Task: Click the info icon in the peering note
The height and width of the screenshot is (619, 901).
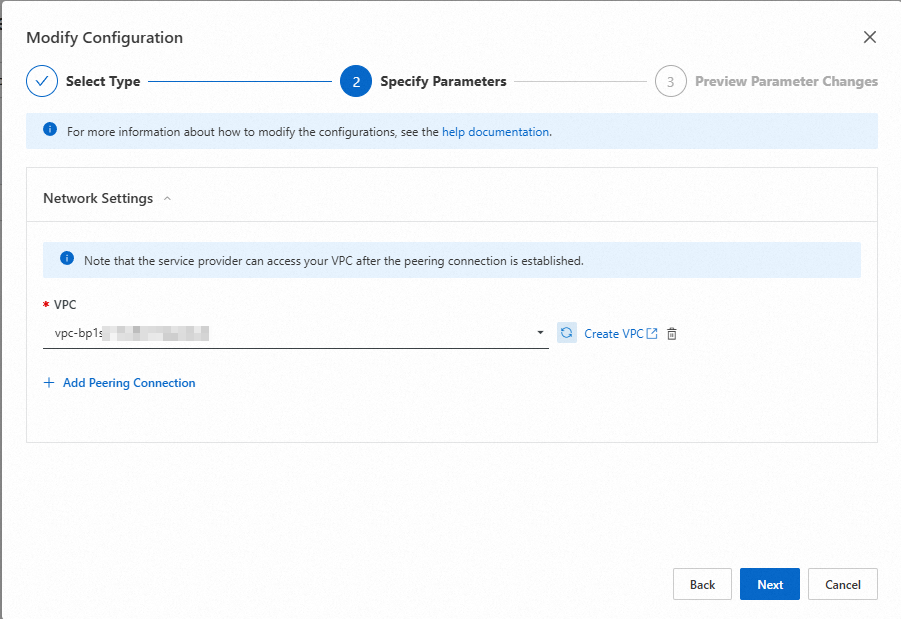Action: point(67,258)
